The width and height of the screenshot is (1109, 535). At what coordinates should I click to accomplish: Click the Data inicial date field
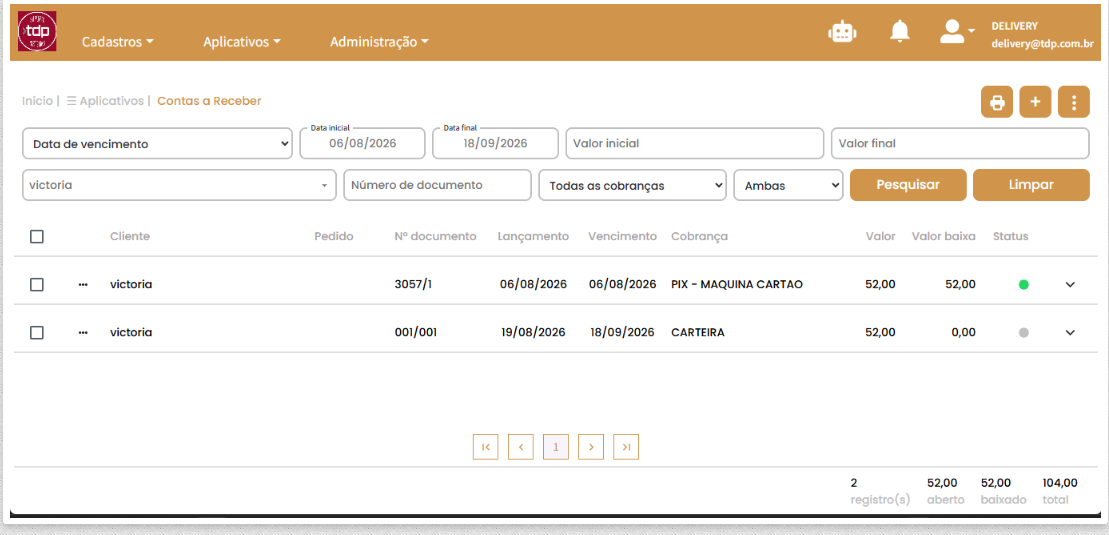(x=363, y=144)
